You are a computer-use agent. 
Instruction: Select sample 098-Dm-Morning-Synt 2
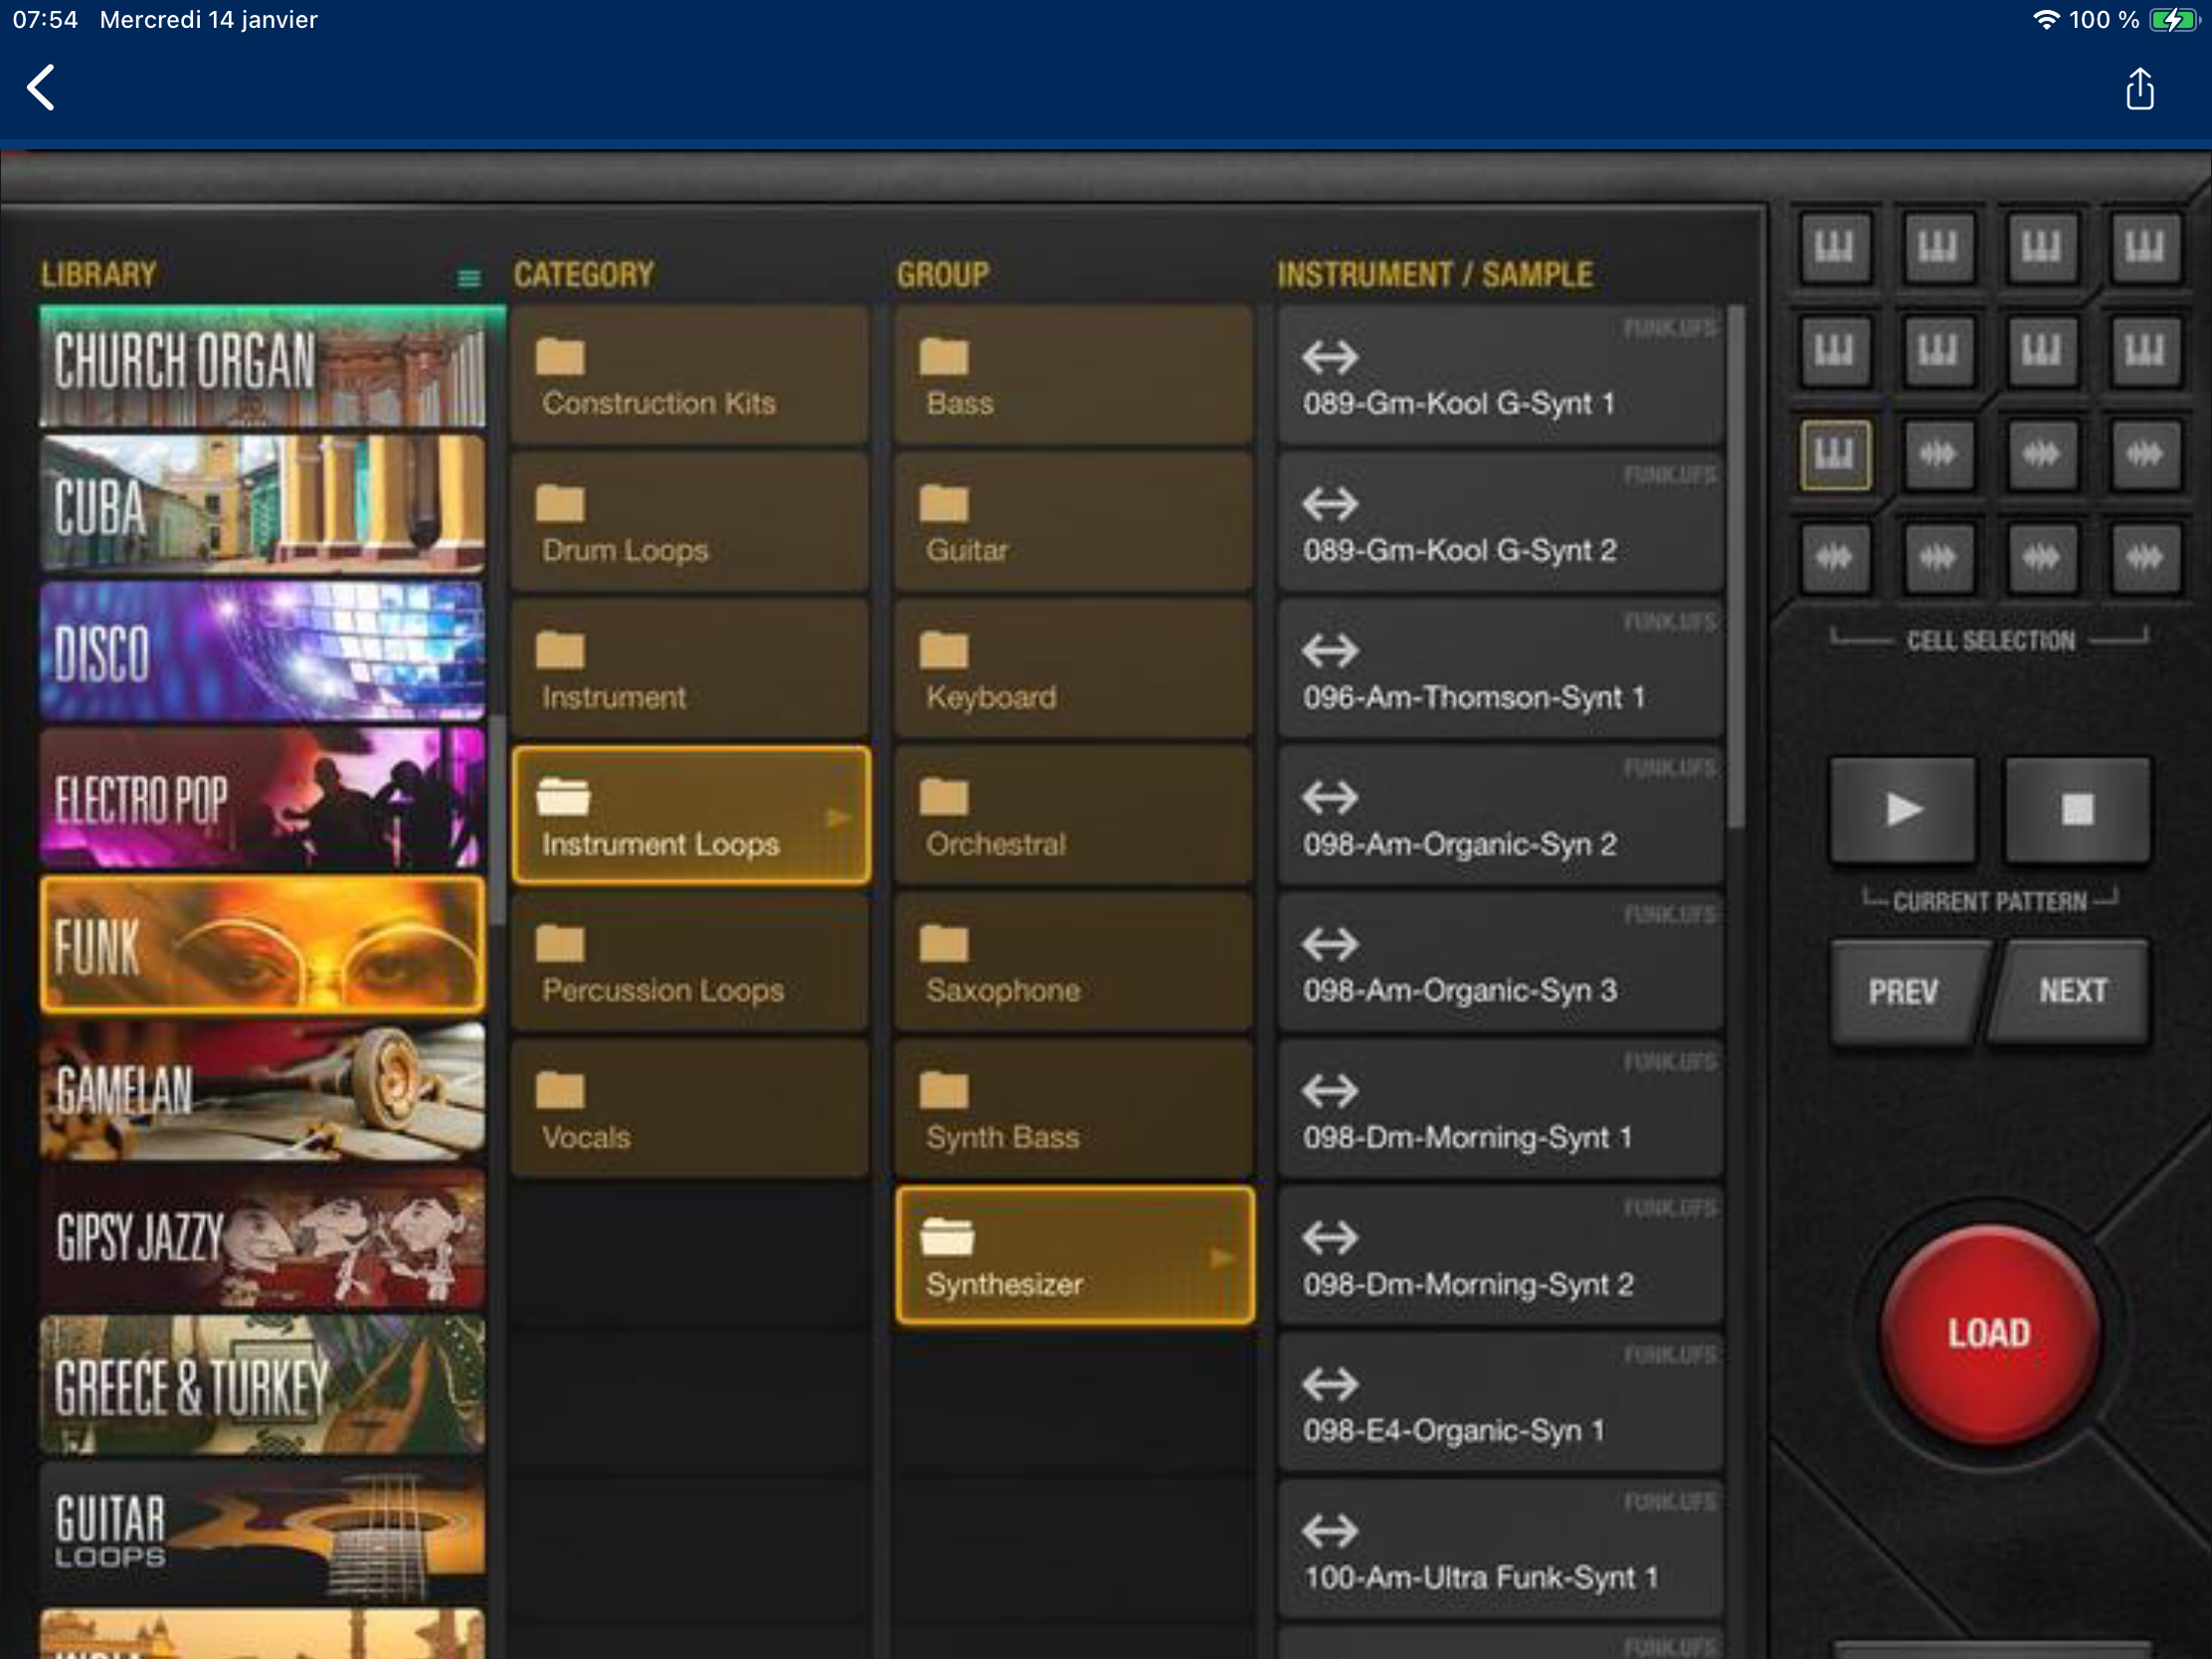point(1499,1257)
